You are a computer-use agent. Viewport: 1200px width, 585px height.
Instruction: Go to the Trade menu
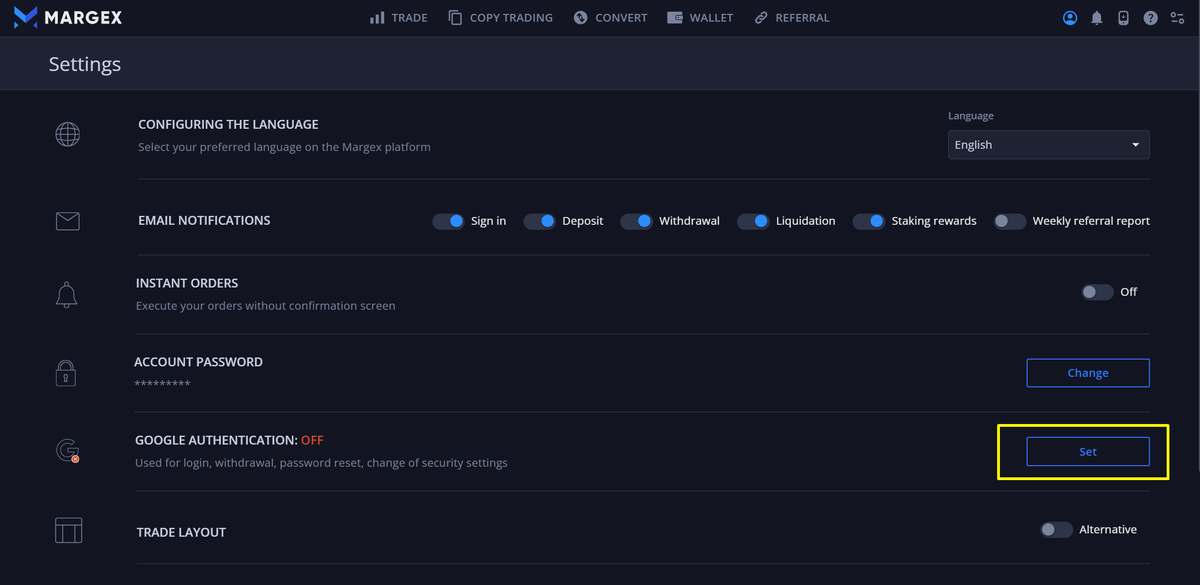point(398,18)
